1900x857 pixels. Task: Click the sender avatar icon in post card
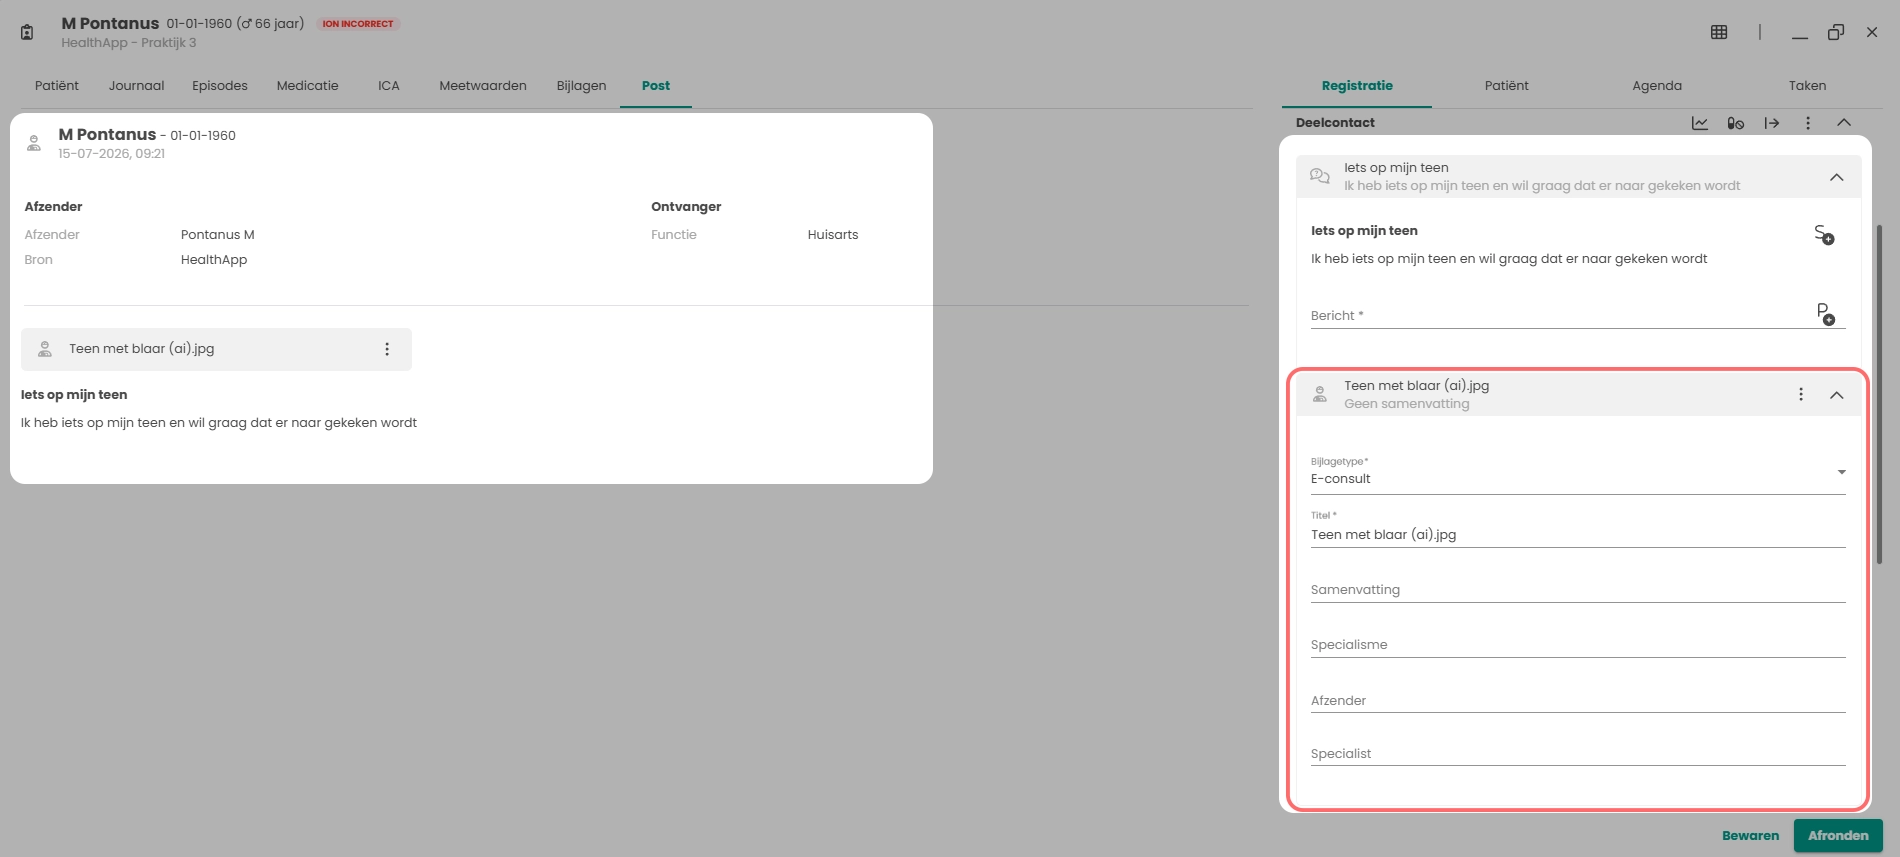tap(34, 143)
